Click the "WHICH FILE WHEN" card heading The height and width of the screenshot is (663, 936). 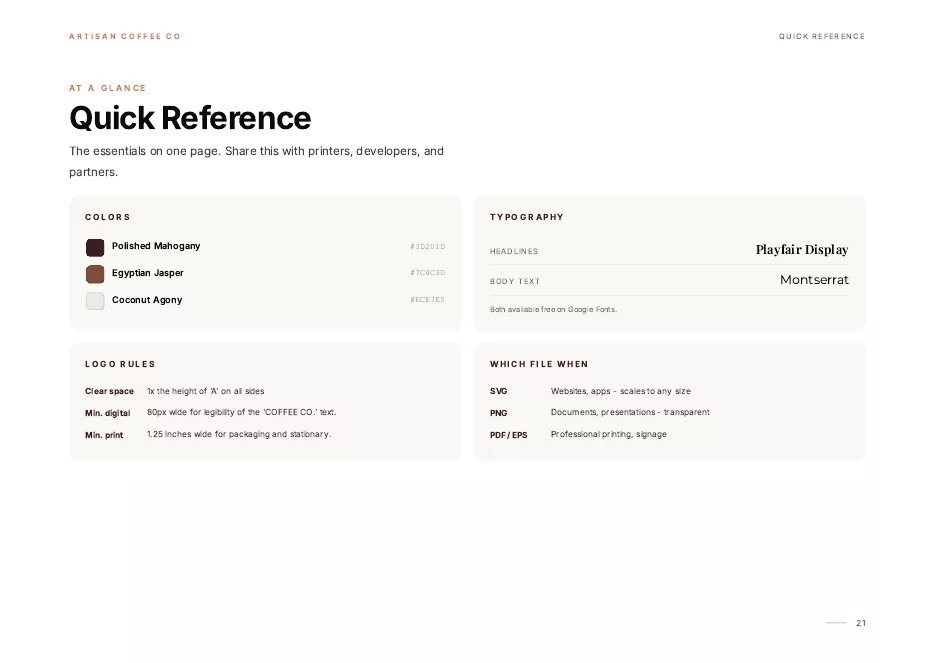tap(539, 364)
